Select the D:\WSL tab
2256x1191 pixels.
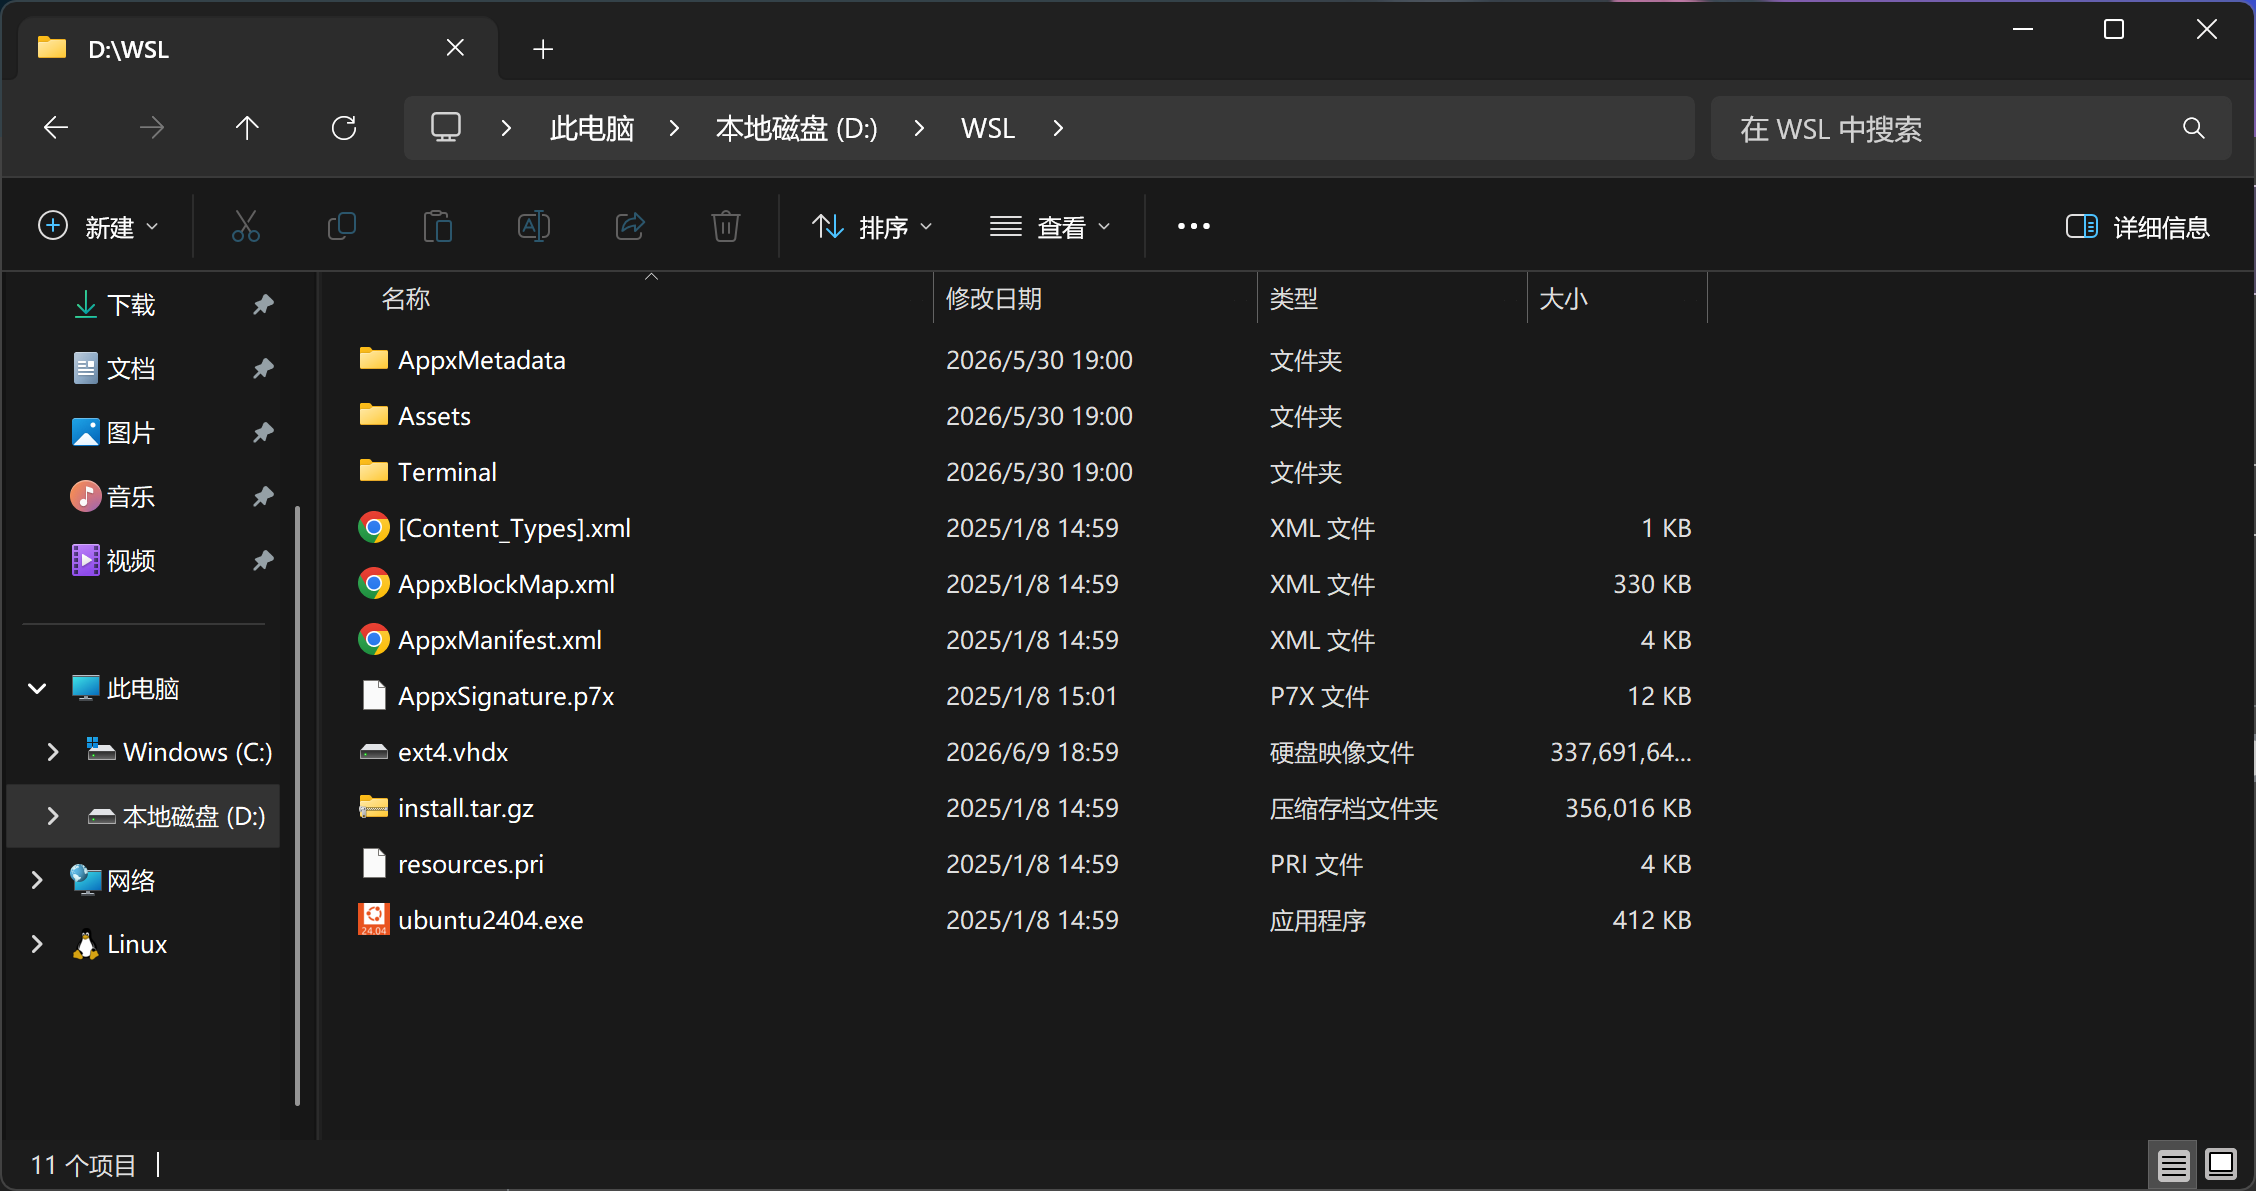tap(258, 48)
